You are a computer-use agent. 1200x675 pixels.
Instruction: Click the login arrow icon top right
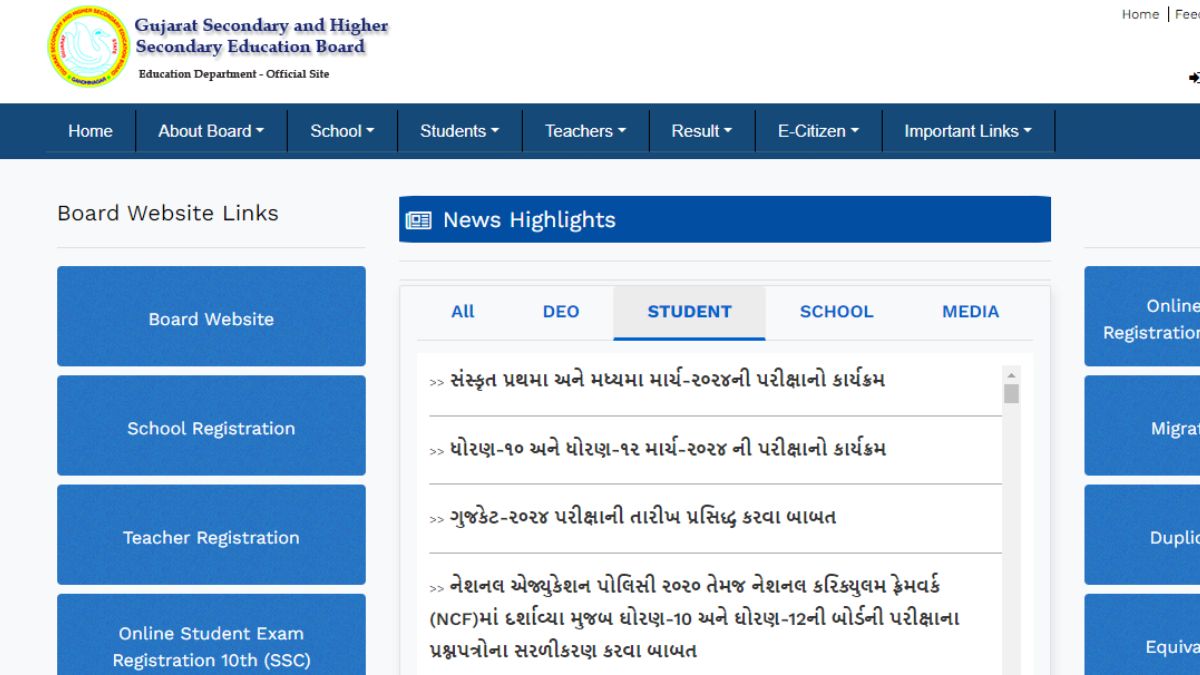tap(1192, 75)
